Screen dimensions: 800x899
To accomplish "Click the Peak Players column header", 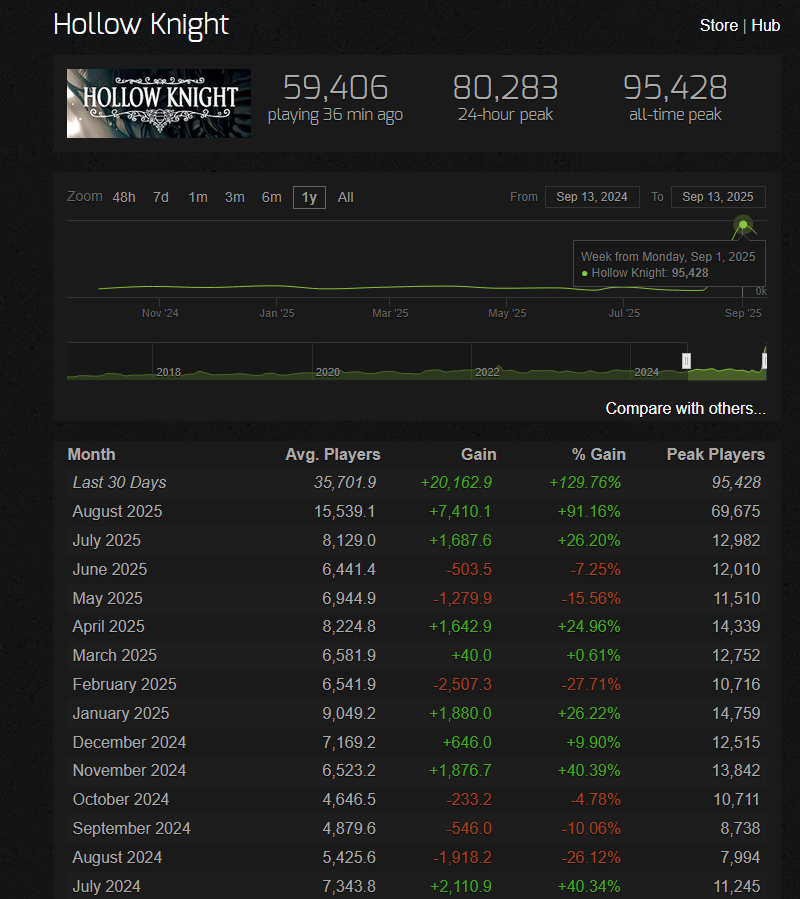I will 716,454.
